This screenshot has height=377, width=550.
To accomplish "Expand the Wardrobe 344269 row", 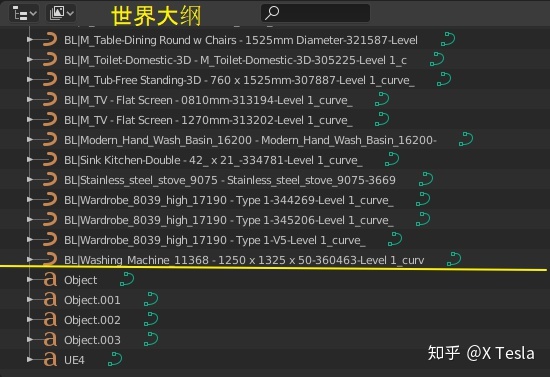I will click(x=30, y=200).
